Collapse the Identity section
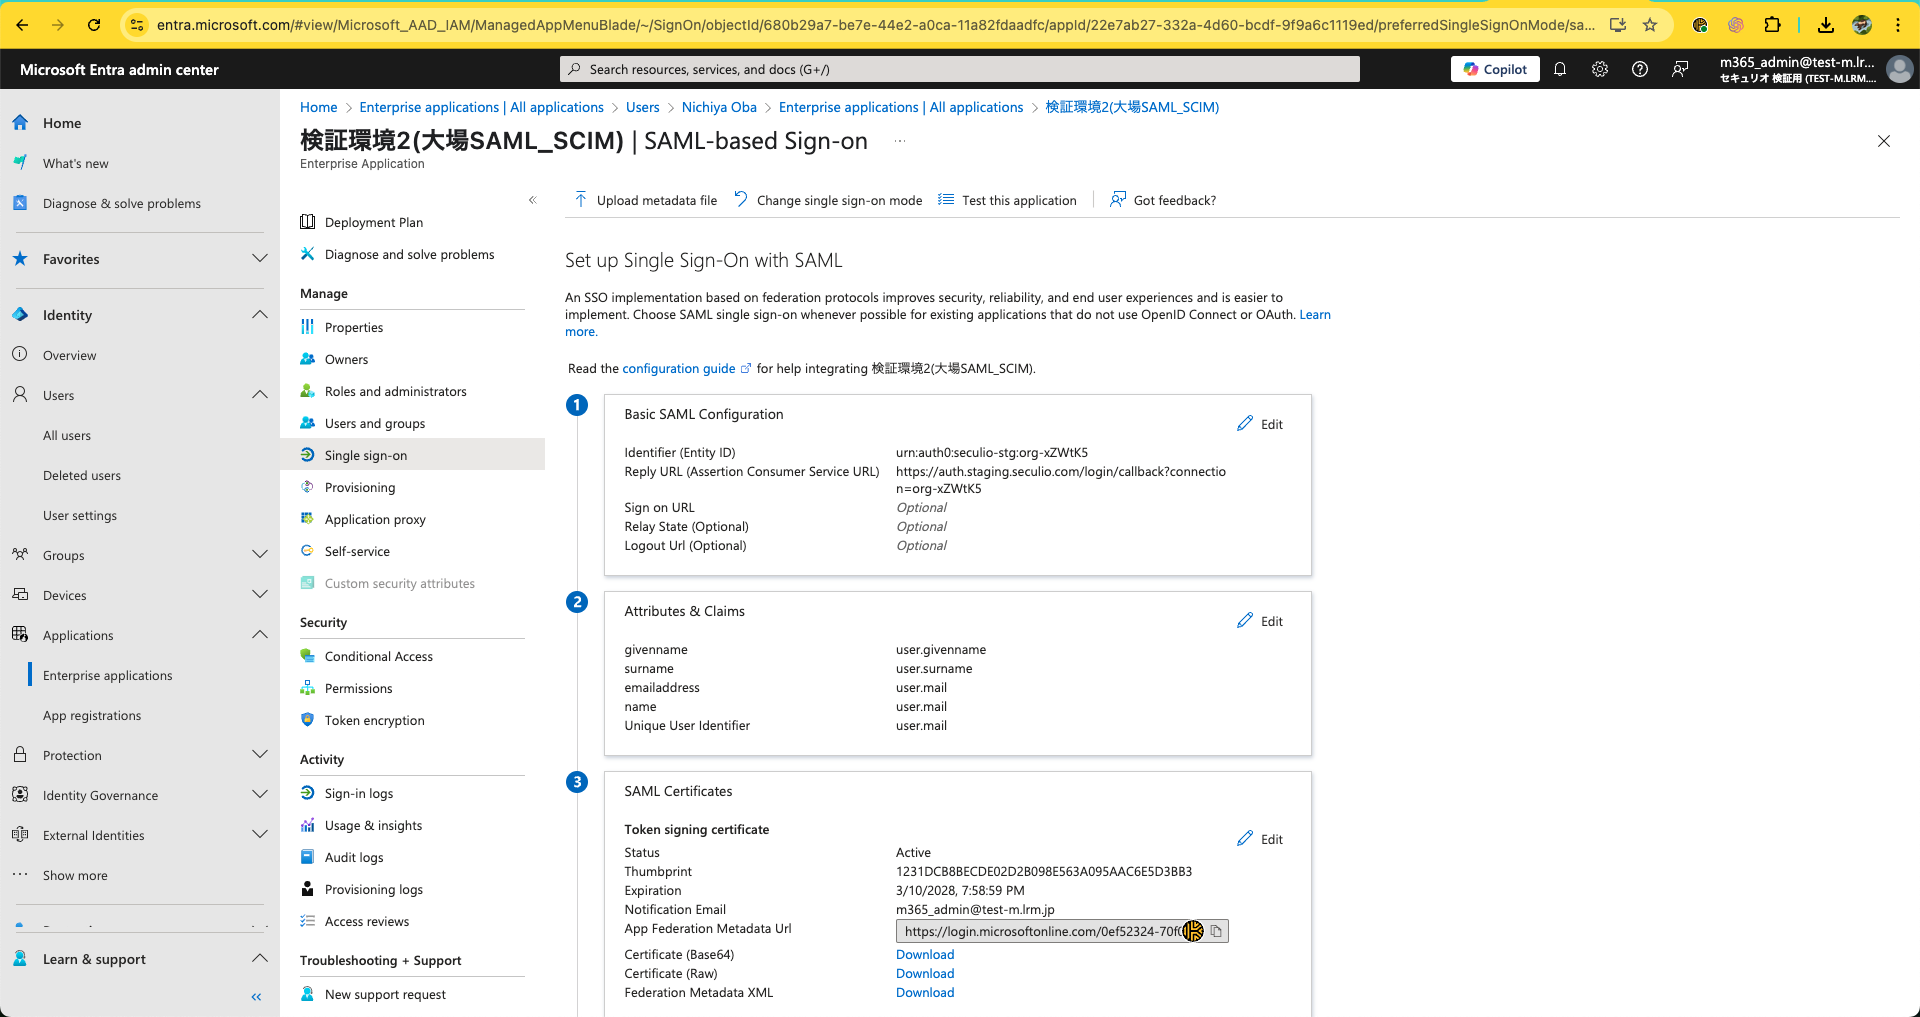1920x1017 pixels. (260, 315)
